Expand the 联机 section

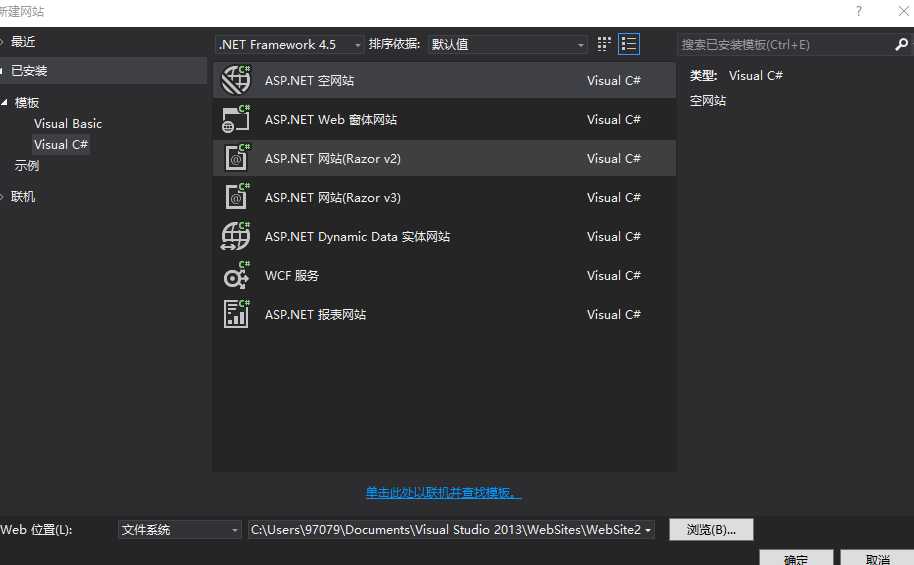click(2, 196)
